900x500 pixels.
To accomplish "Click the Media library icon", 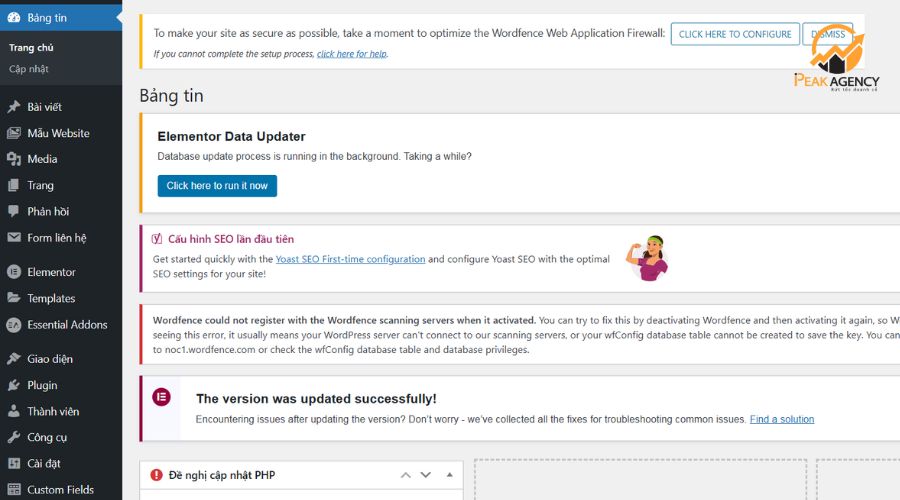I will 14,159.
